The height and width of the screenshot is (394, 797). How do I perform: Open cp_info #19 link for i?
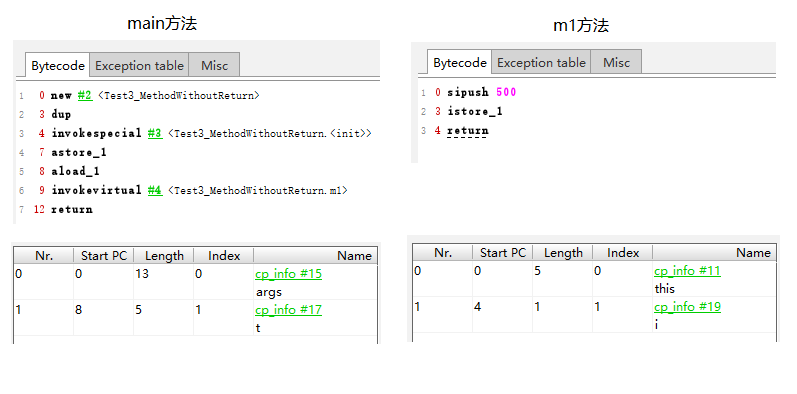point(687,307)
